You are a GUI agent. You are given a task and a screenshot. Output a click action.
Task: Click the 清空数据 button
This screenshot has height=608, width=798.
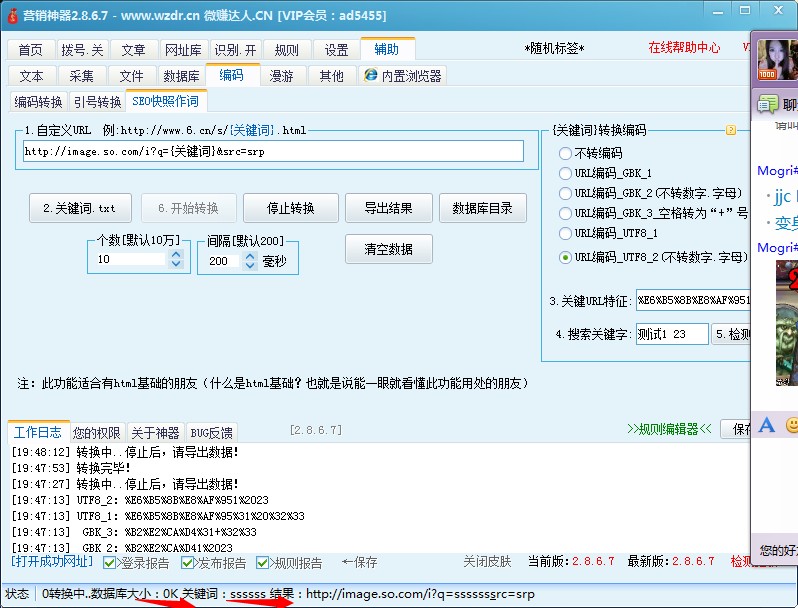[388, 249]
